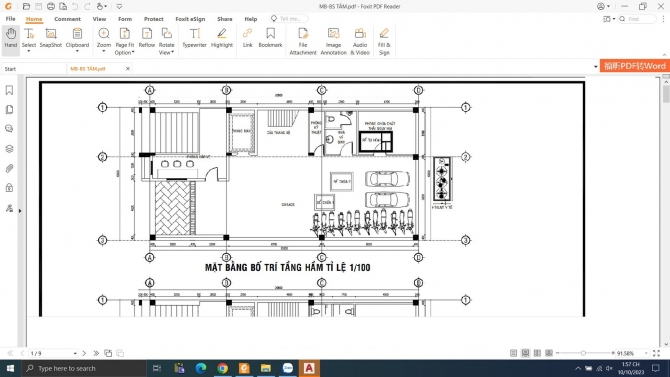Image resolution: width=670 pixels, height=377 pixels.
Task: Insert a Link
Action: 247,38
